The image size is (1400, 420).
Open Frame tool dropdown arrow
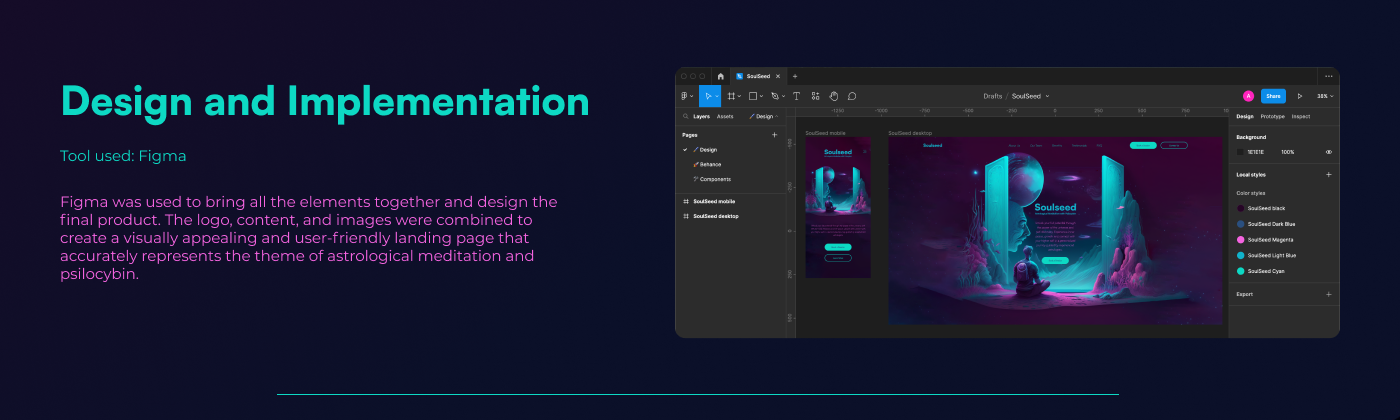pyautogui.click(x=739, y=96)
